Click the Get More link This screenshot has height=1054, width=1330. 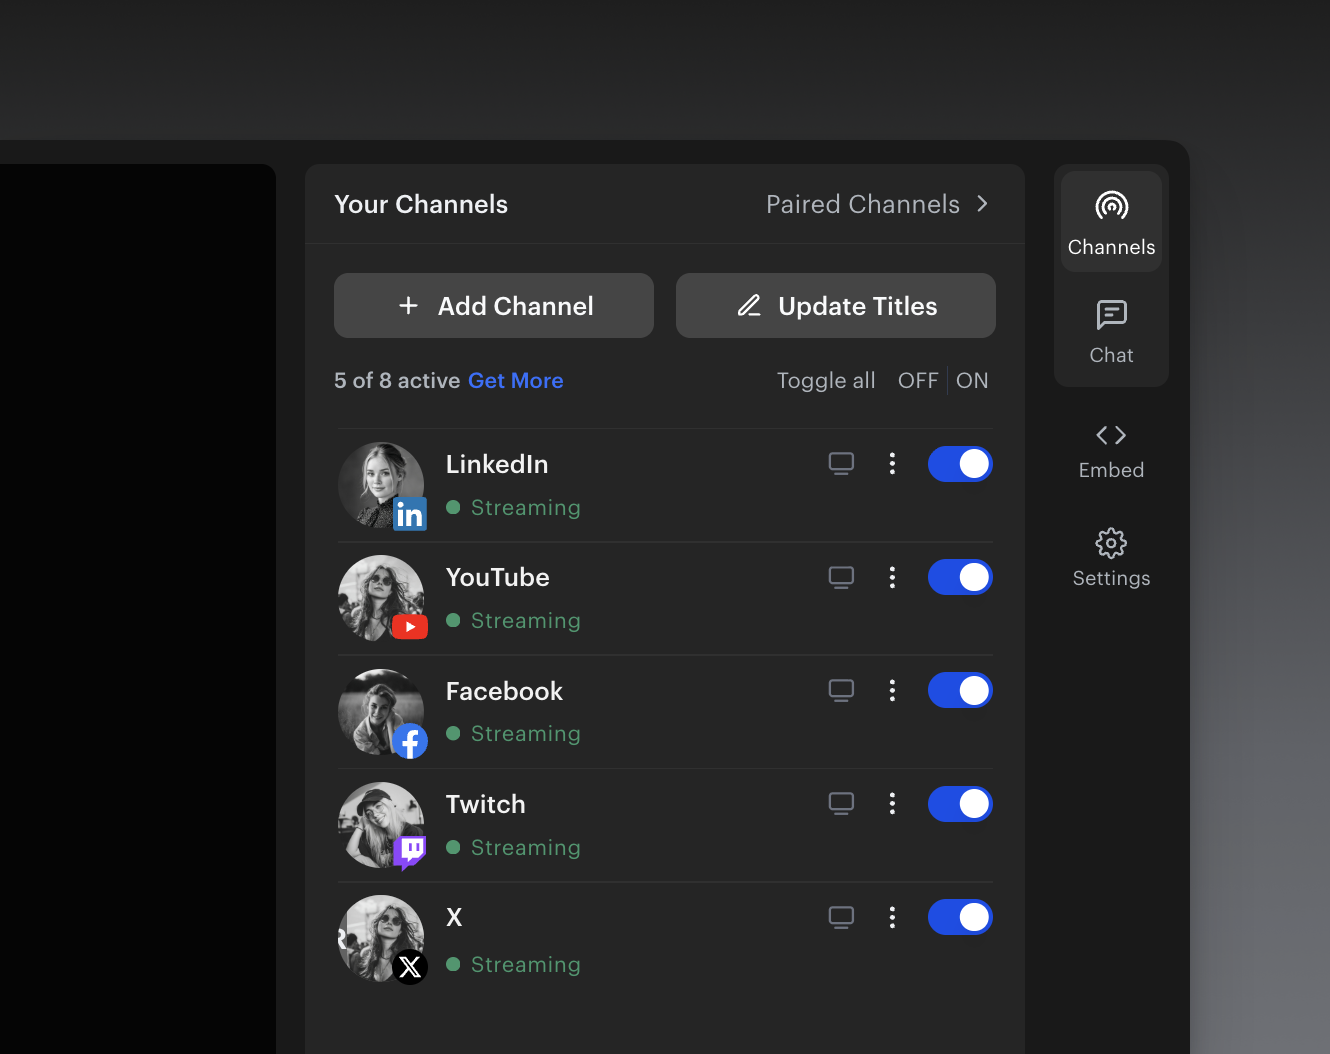tap(515, 381)
